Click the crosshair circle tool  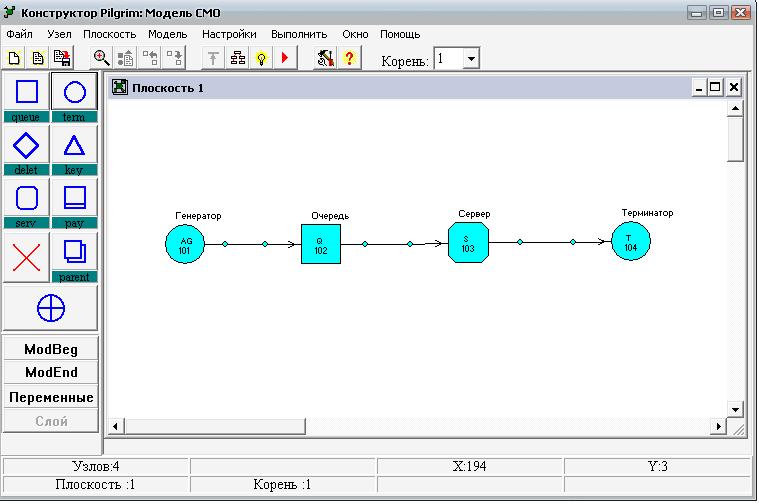coord(51,309)
